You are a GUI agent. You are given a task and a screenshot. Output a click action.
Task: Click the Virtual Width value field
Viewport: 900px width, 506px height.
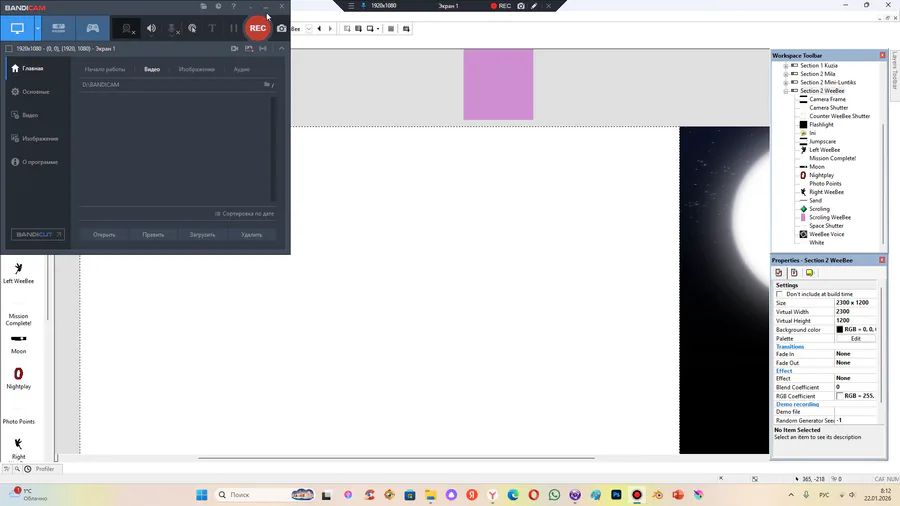(855, 312)
